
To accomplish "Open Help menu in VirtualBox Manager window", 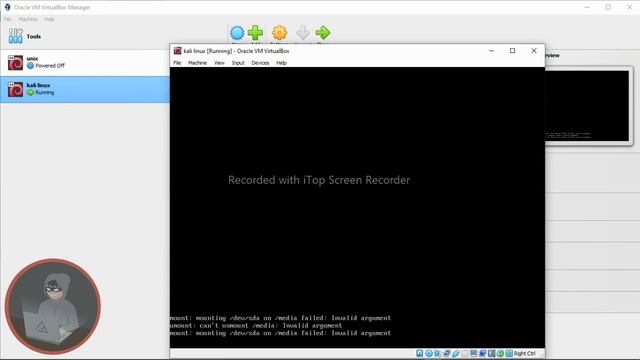I will (x=49, y=19).
